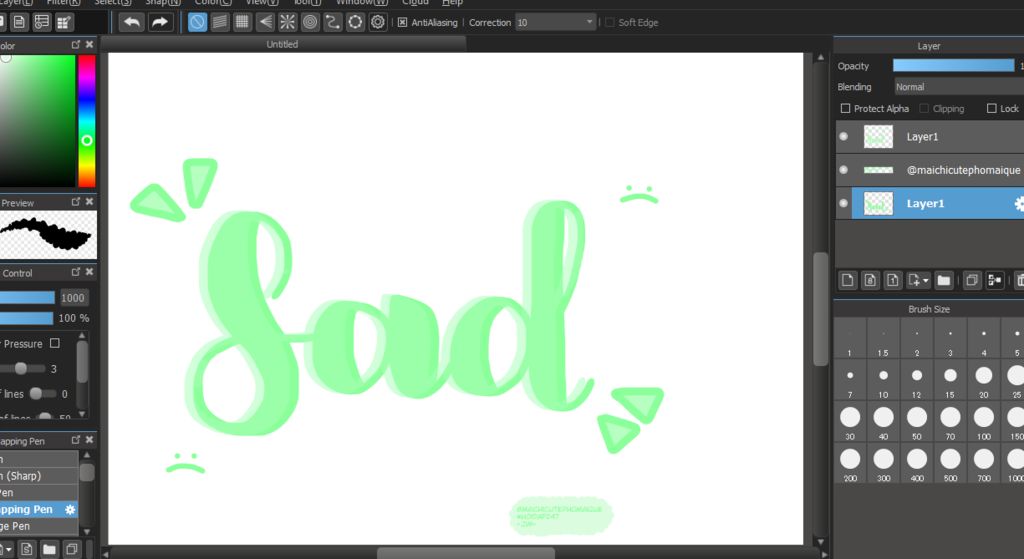Open the material panel toolbar icon
Viewport: 1024px width, 559px height.
tap(64, 23)
